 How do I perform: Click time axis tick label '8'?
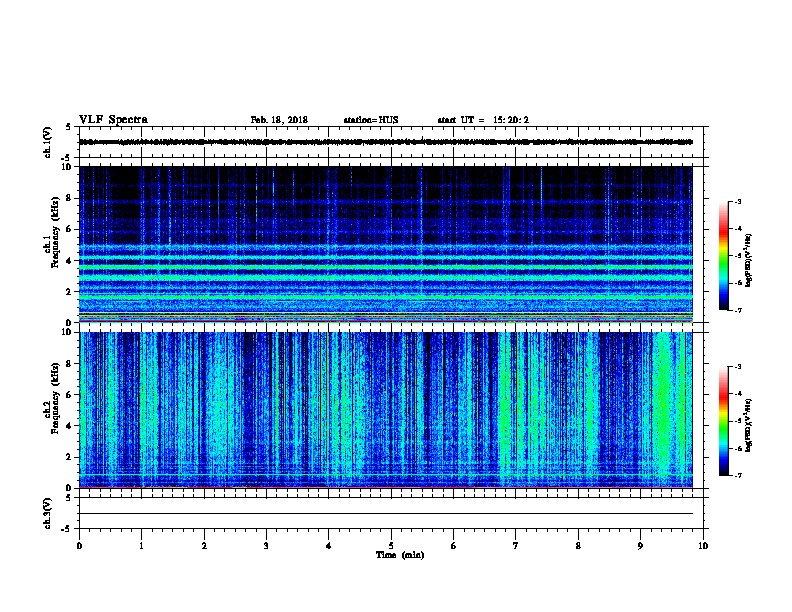578,546
